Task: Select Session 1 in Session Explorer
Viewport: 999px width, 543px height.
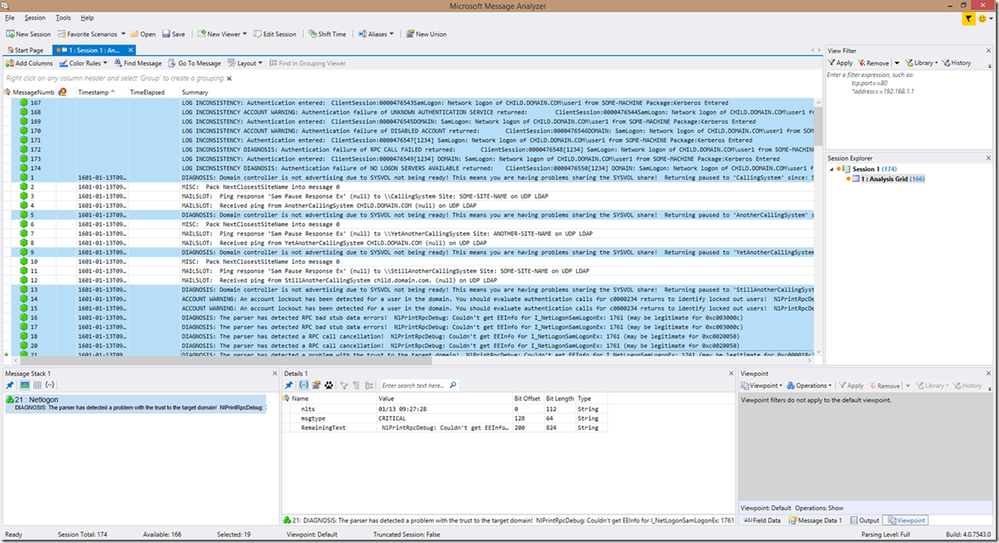Action: (873, 169)
